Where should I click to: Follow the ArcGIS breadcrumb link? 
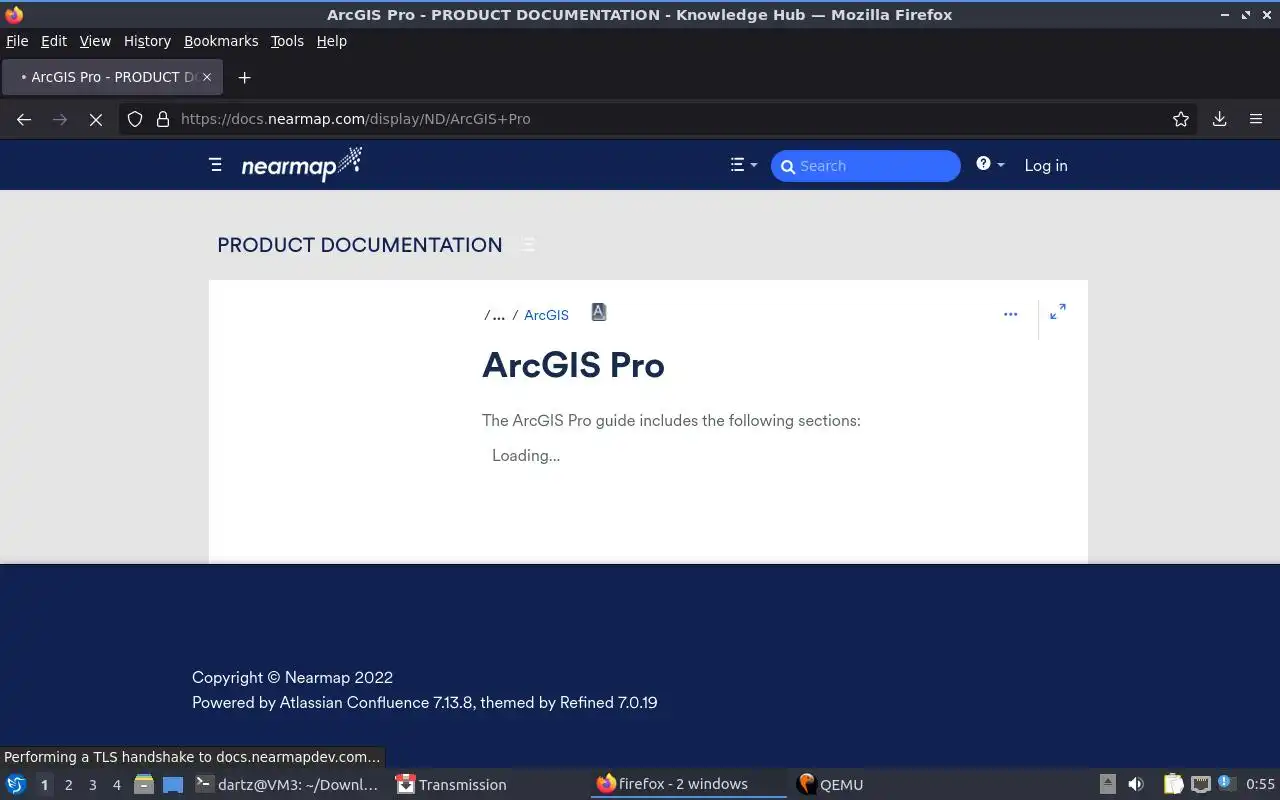pyautogui.click(x=546, y=315)
